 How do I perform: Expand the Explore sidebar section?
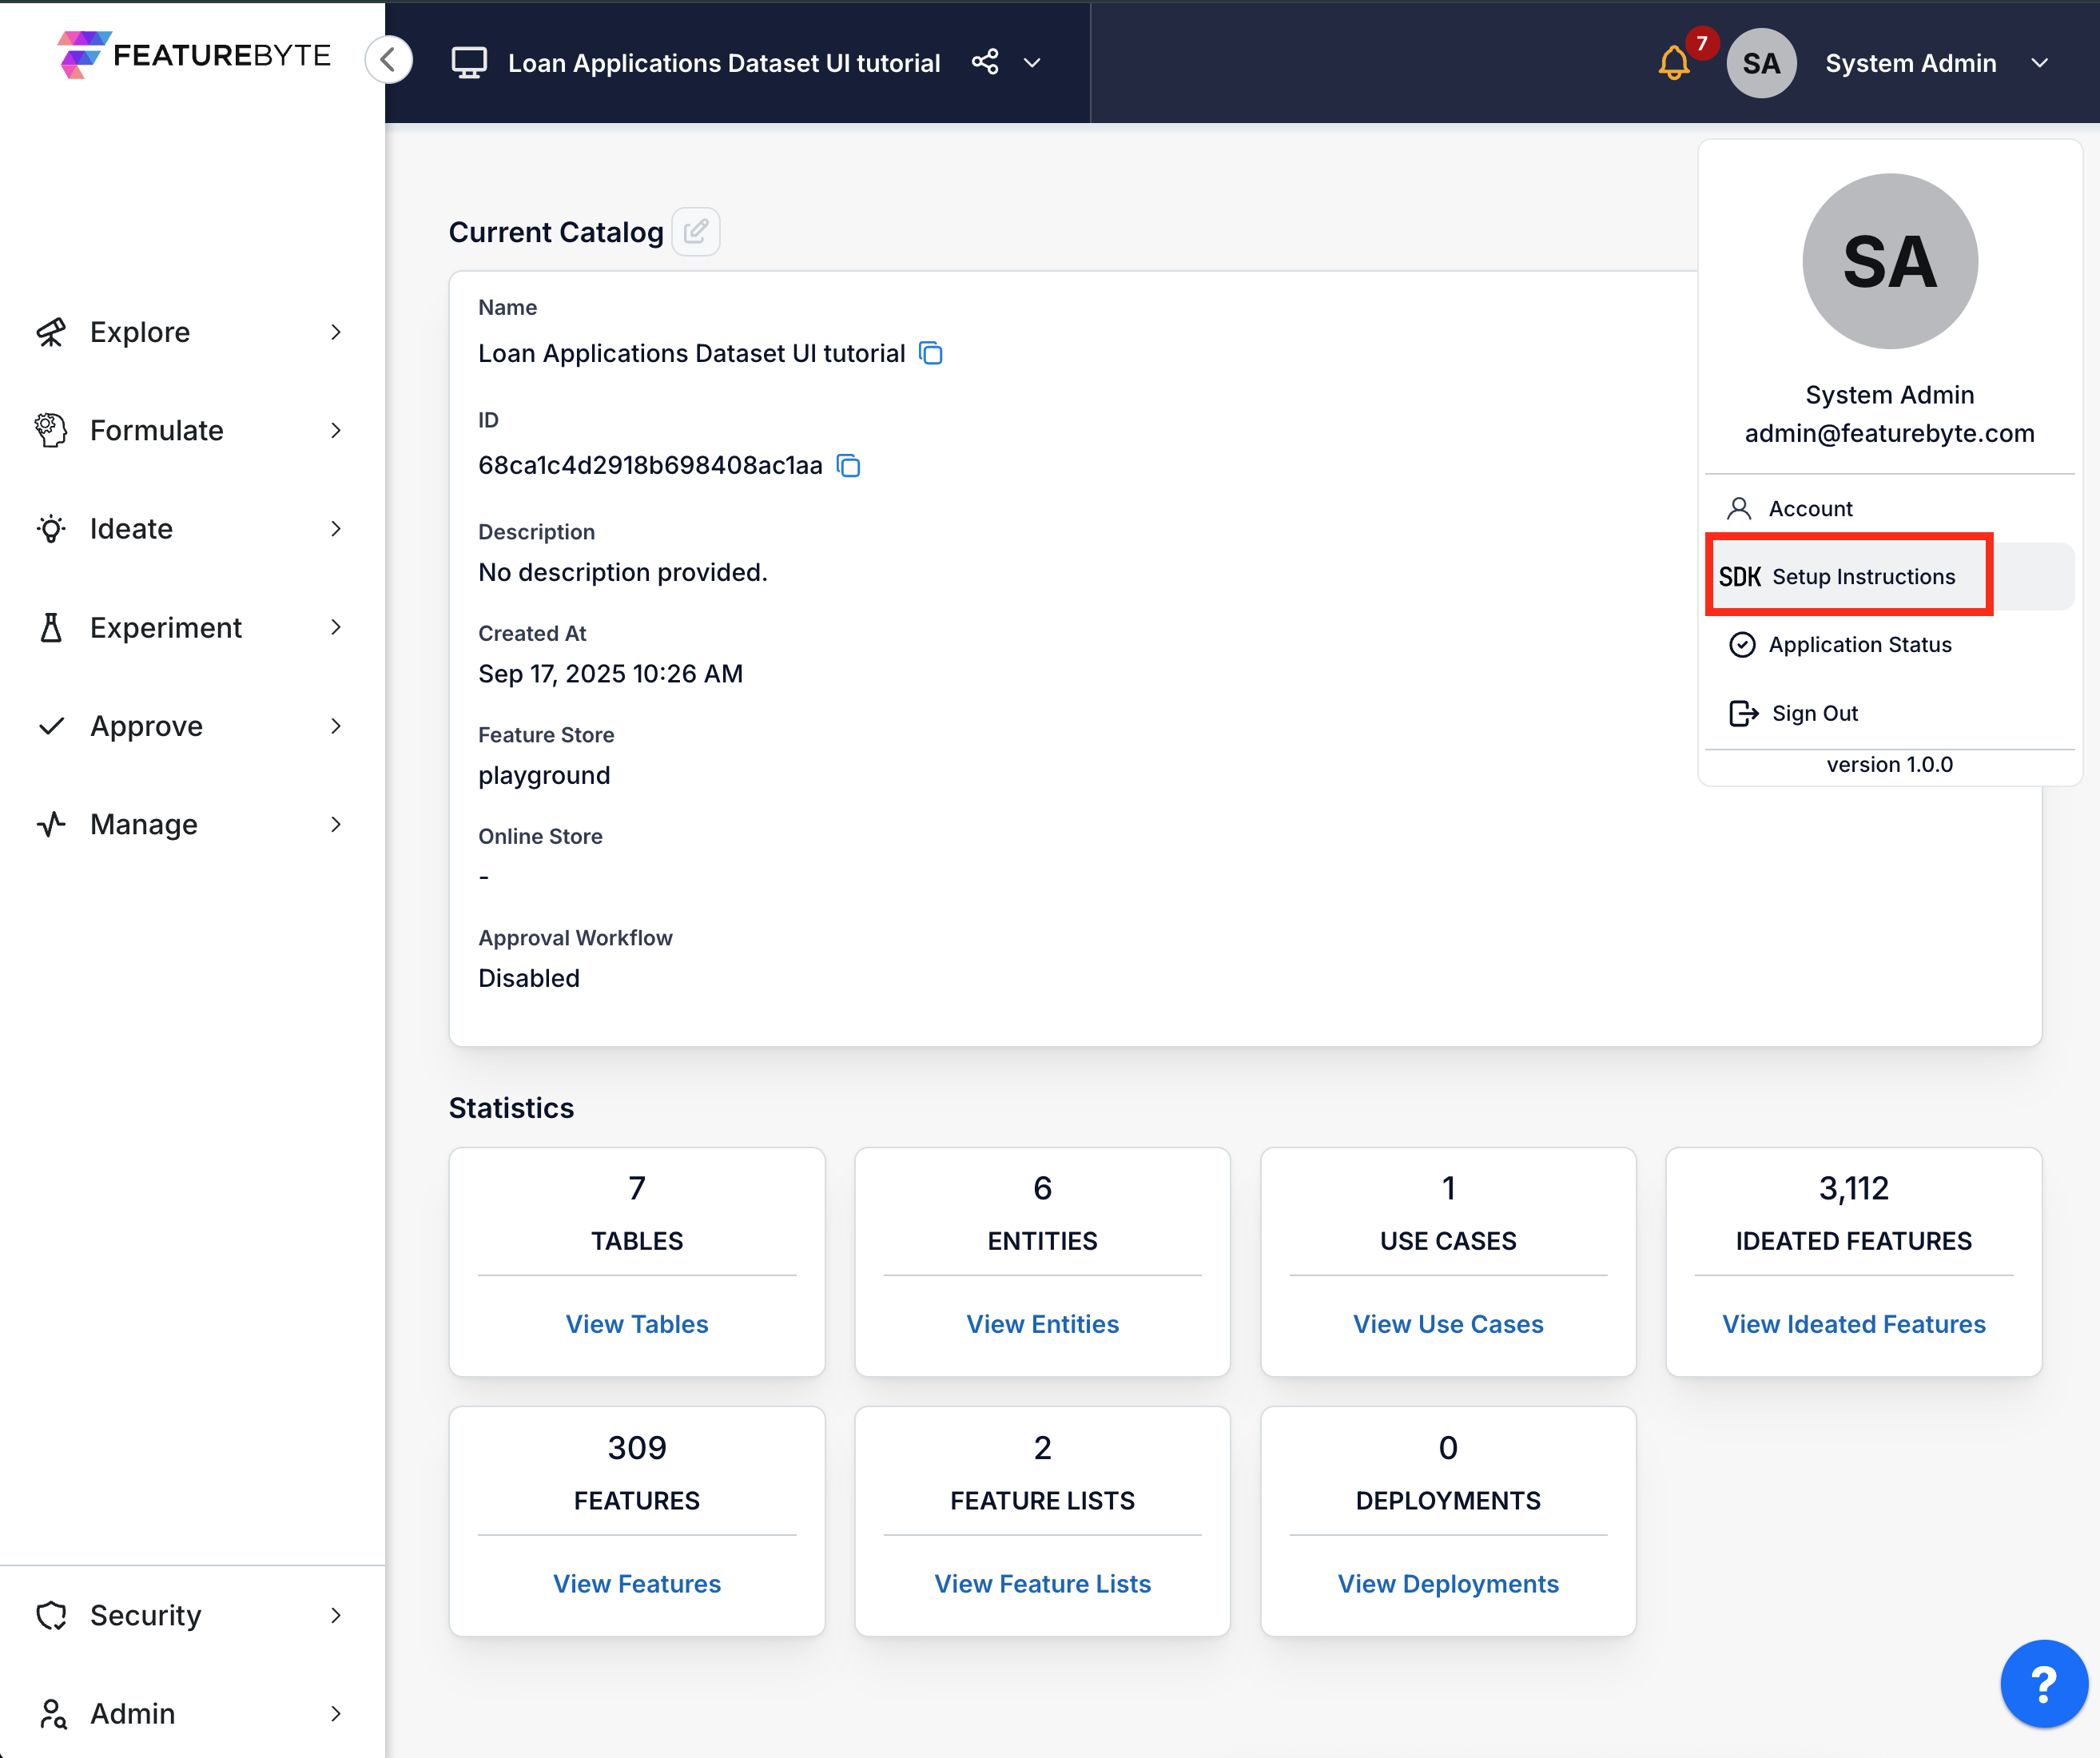pyautogui.click(x=140, y=332)
